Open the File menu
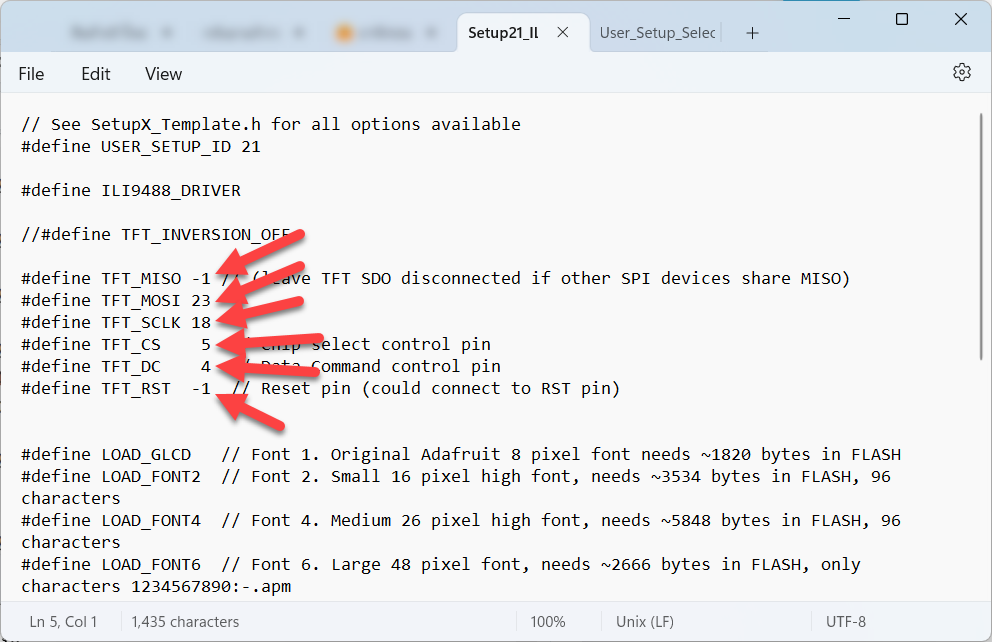 pos(31,74)
